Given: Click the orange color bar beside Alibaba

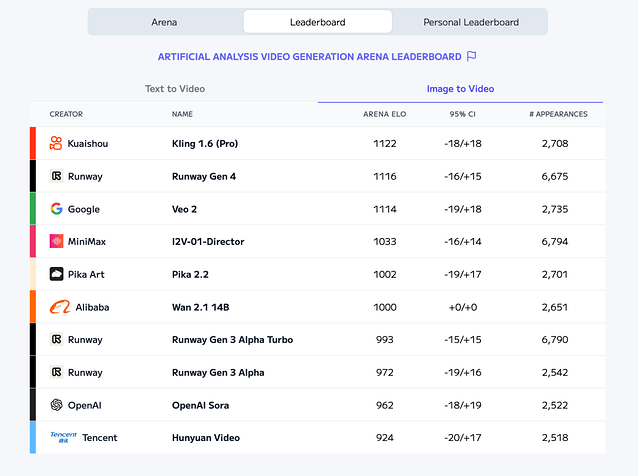Looking at the screenshot, I should 32,307.
